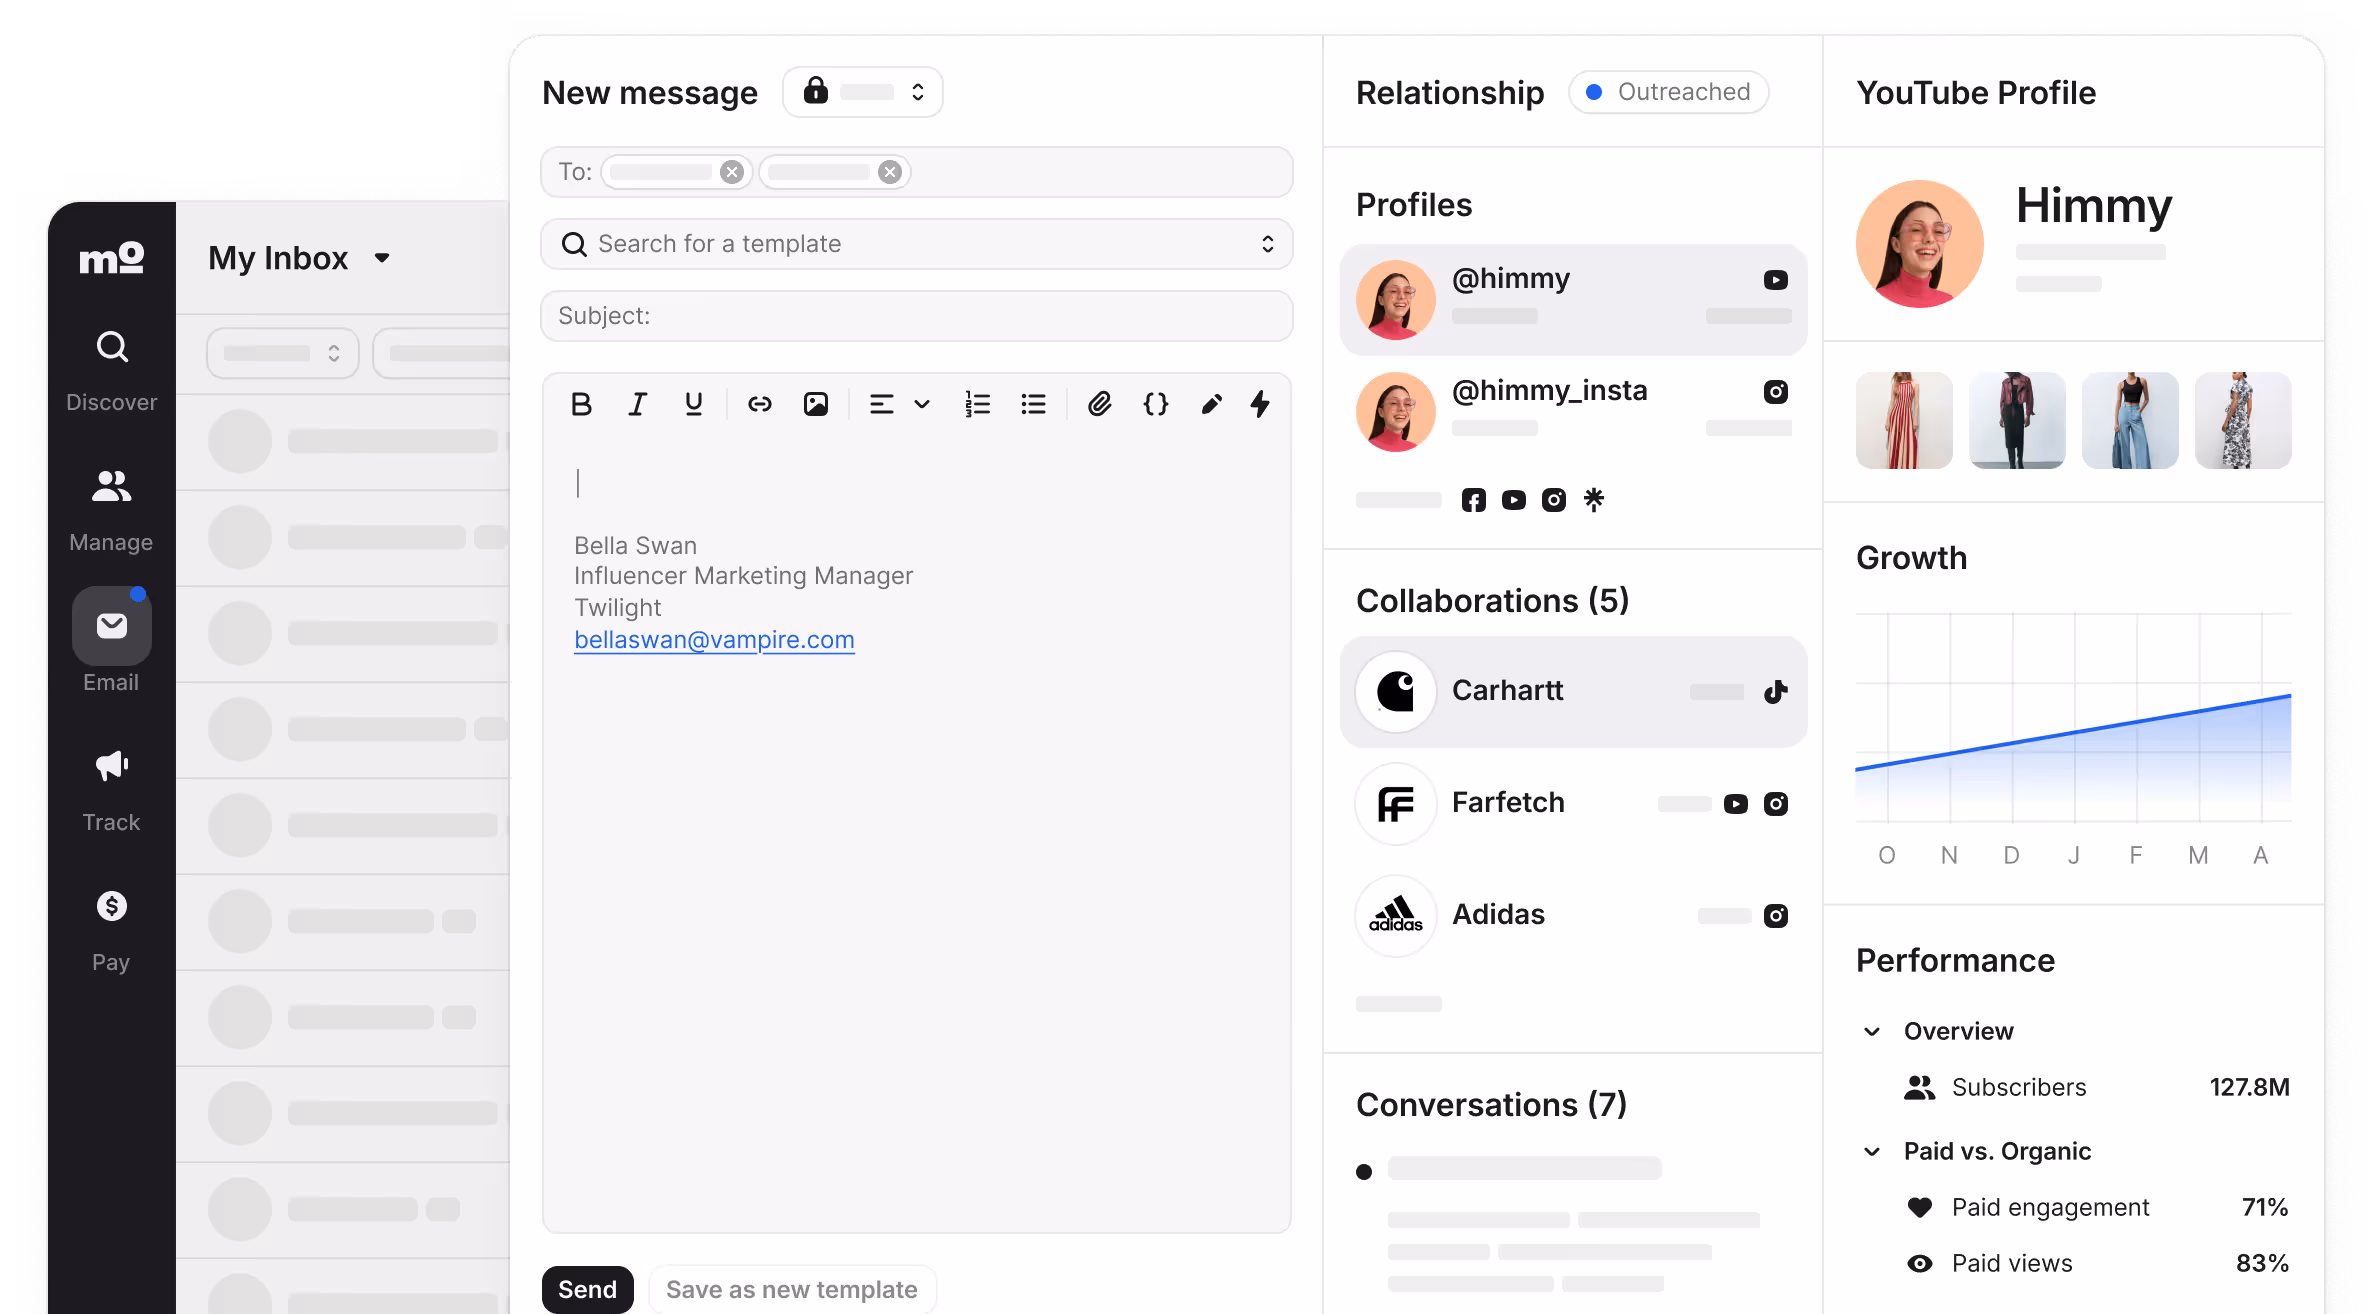Collapse the Overview section

click(x=1872, y=1031)
